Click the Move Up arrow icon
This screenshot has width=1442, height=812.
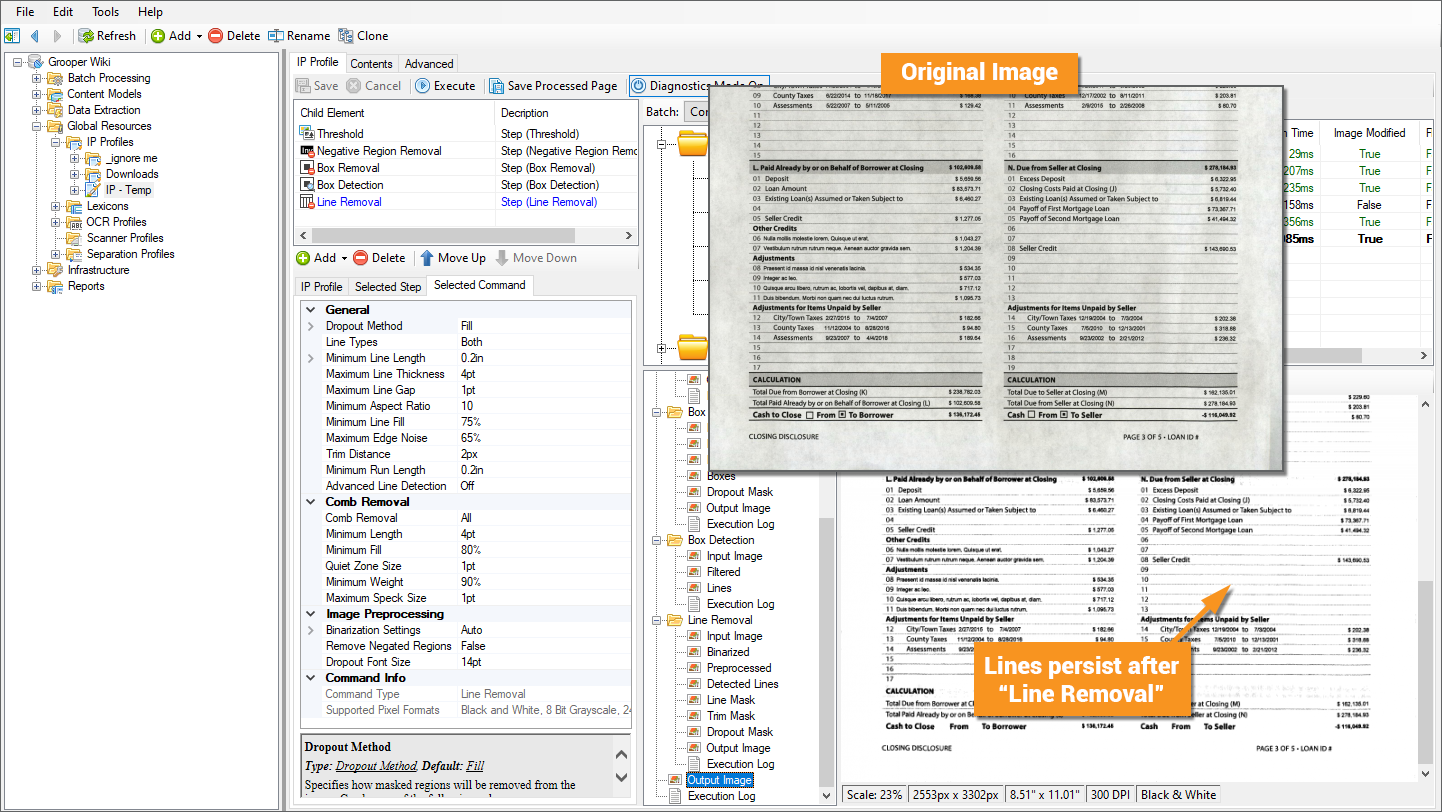427,258
